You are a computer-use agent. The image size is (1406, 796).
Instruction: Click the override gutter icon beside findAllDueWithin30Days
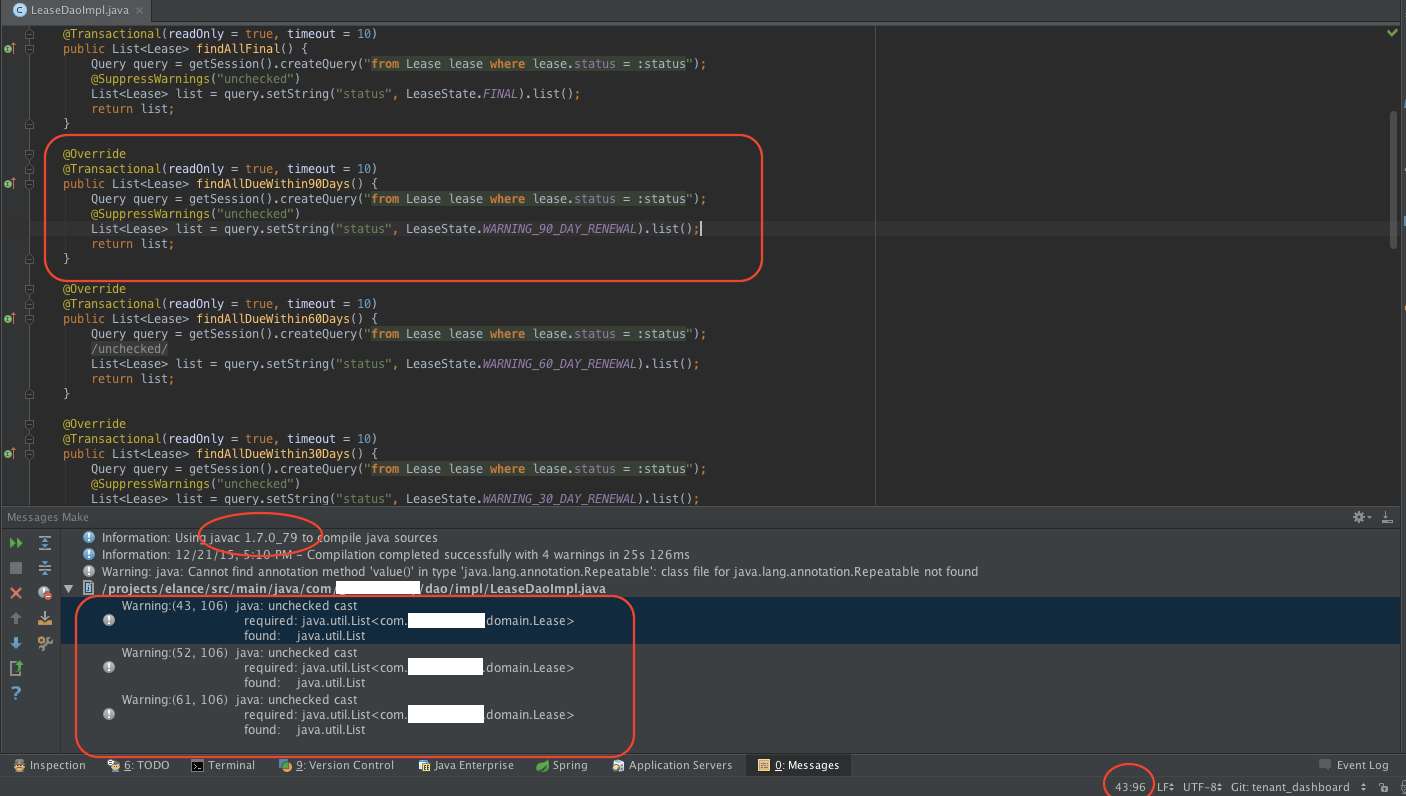(x=9, y=454)
